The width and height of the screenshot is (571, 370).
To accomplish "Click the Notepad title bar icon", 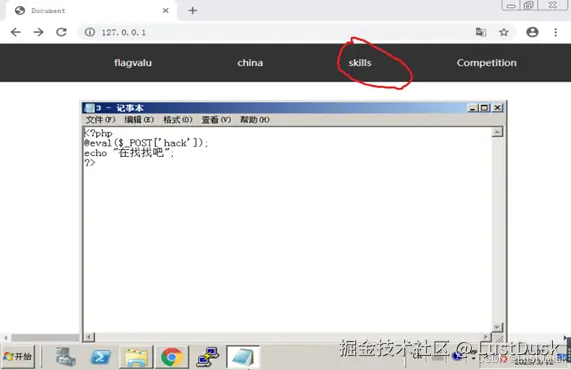I will point(90,108).
